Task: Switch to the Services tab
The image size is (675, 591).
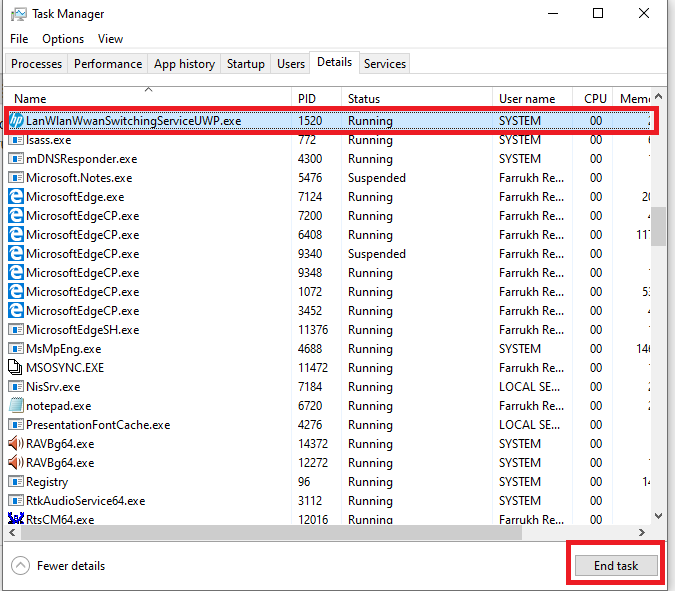Action: pos(384,64)
